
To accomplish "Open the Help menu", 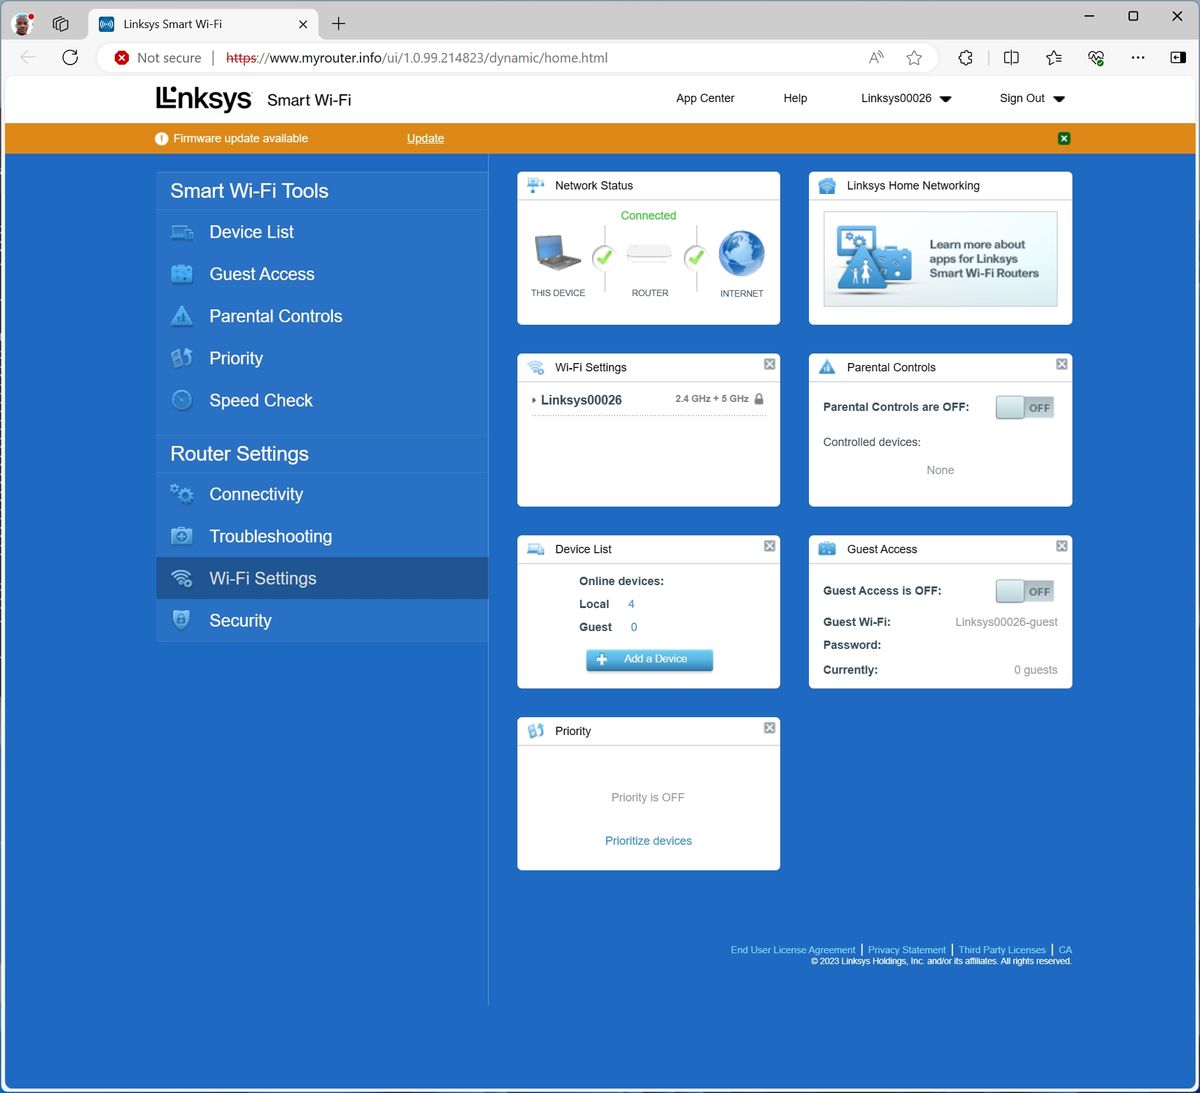I will pyautogui.click(x=795, y=98).
